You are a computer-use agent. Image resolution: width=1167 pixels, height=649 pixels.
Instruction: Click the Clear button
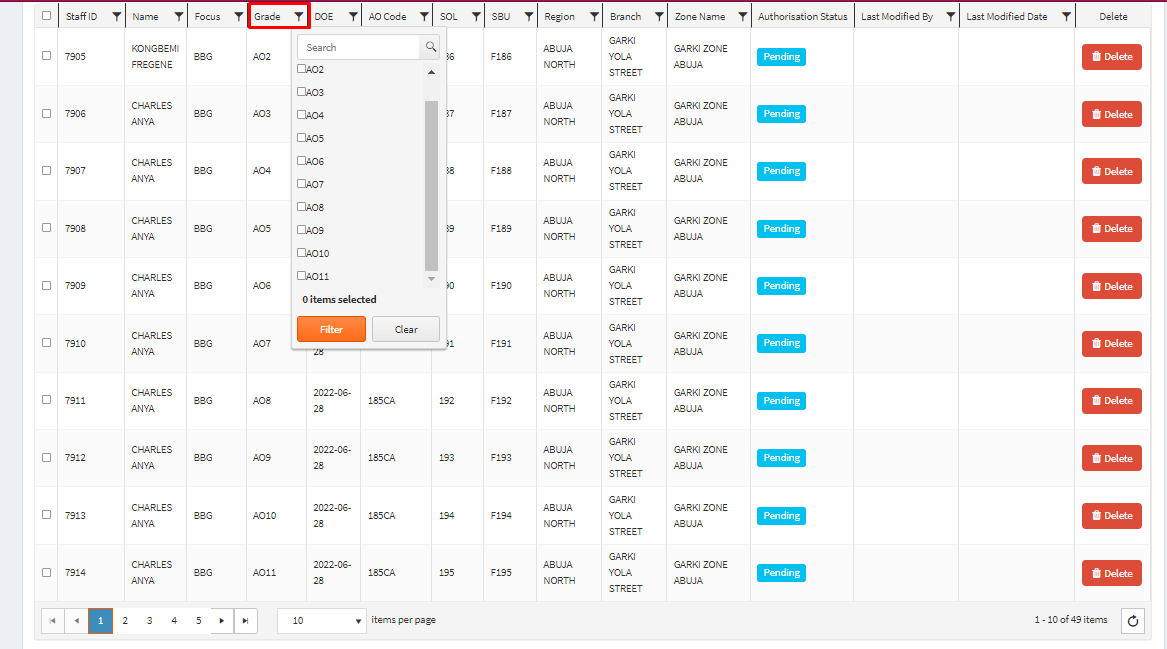click(x=405, y=327)
